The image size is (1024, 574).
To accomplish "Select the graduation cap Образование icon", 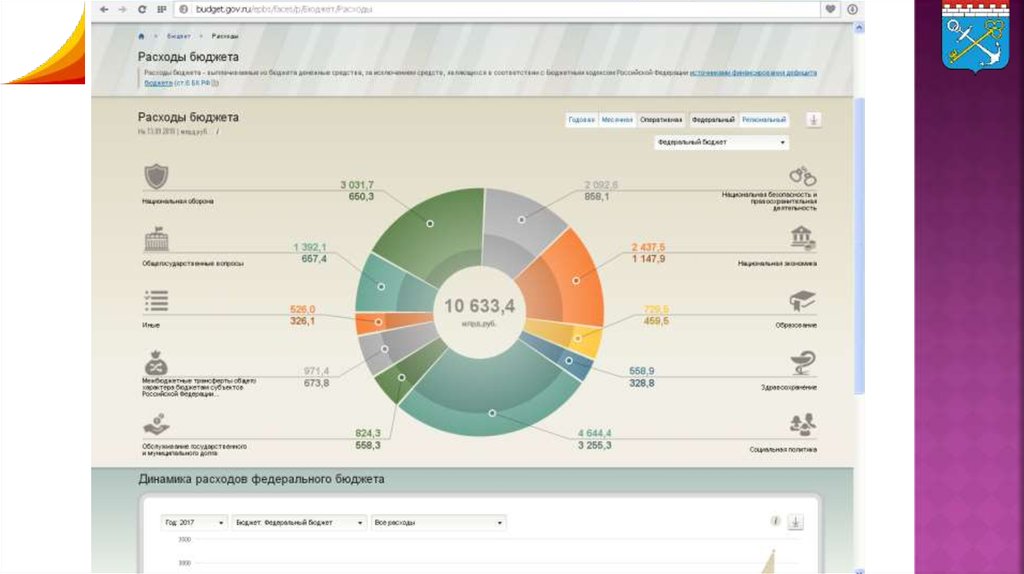I will pos(802,301).
